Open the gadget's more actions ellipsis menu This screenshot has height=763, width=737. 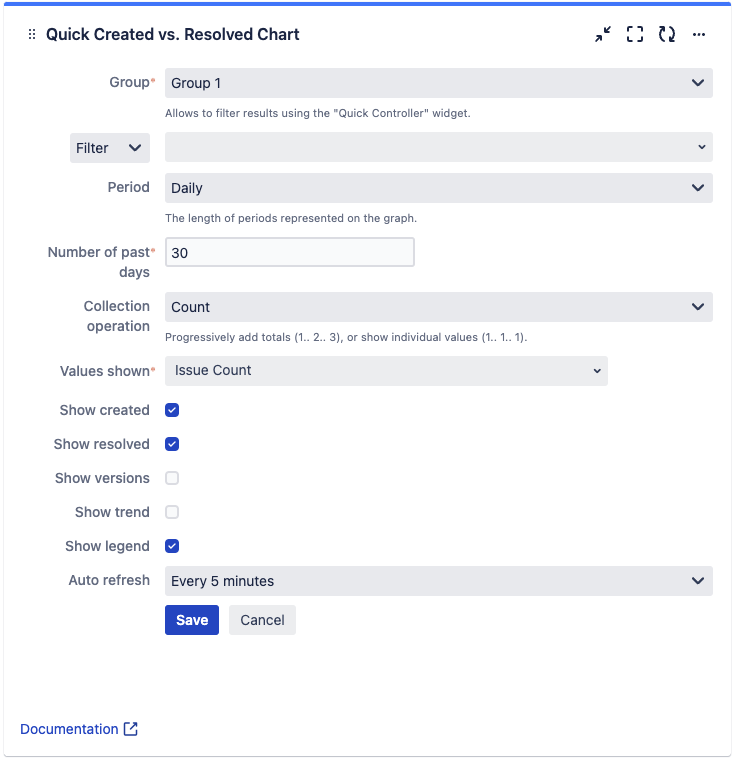(x=699, y=34)
